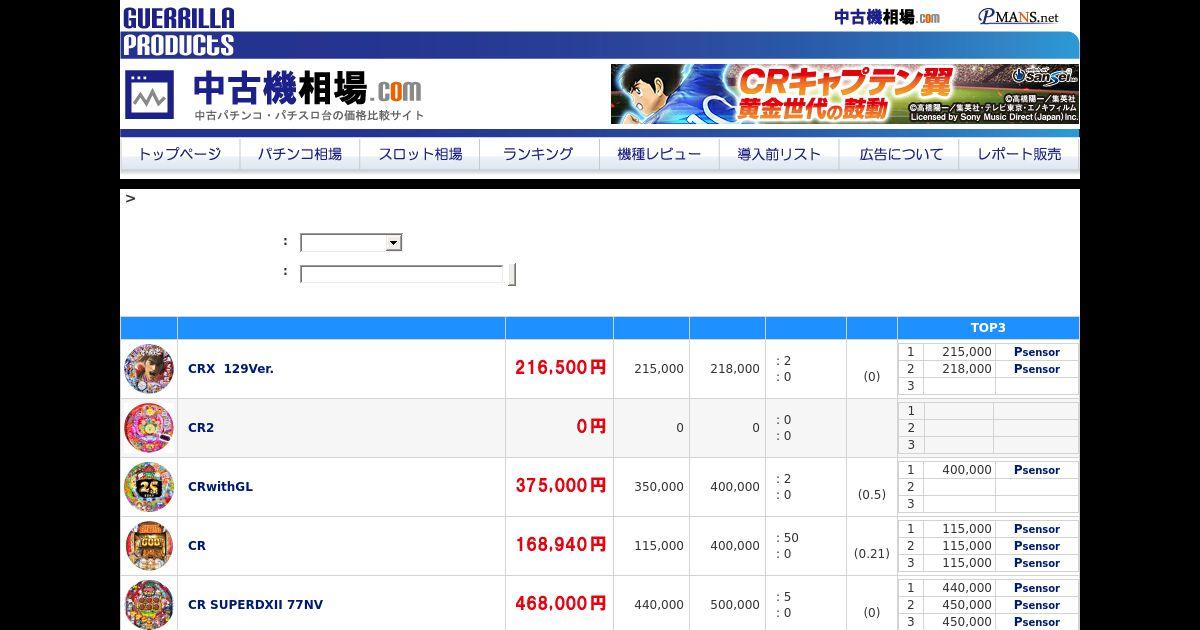This screenshot has height=630, width=1200.
Task: Open the CRwithGL machine link
Action: click(x=220, y=486)
